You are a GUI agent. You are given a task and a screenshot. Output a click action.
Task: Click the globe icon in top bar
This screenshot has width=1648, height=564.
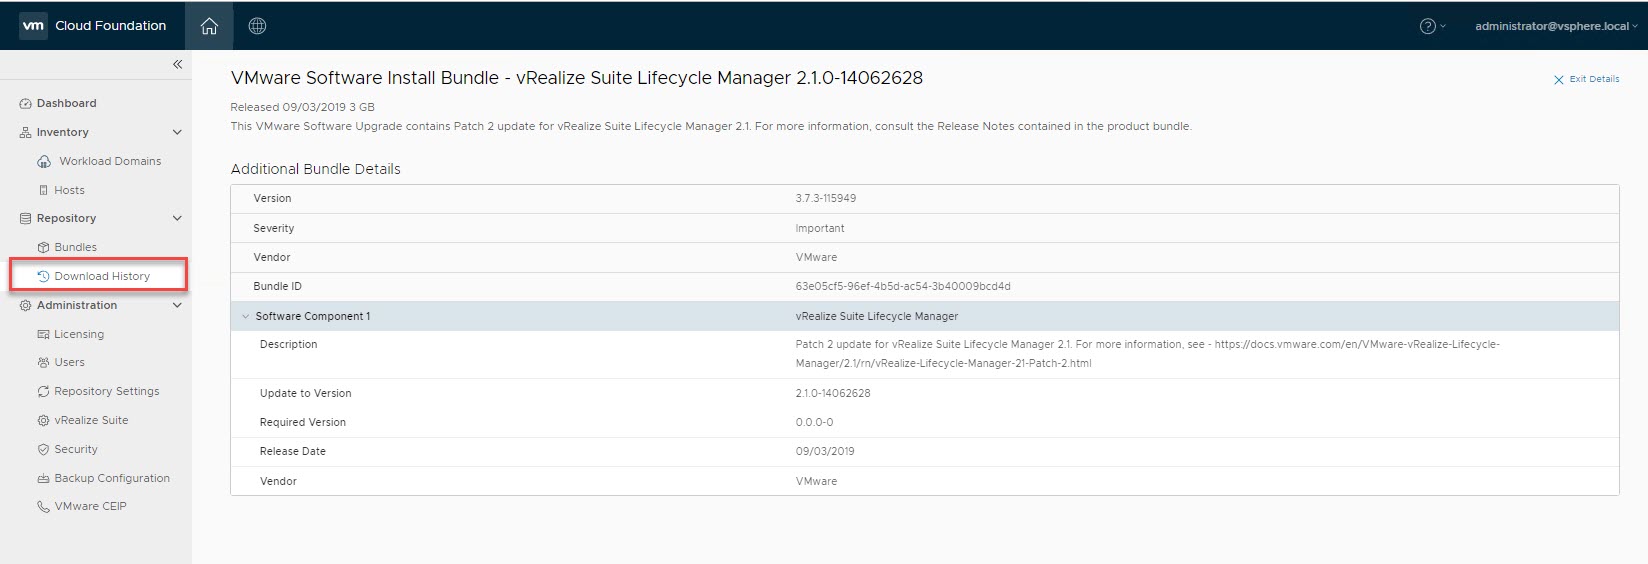[x=257, y=26]
